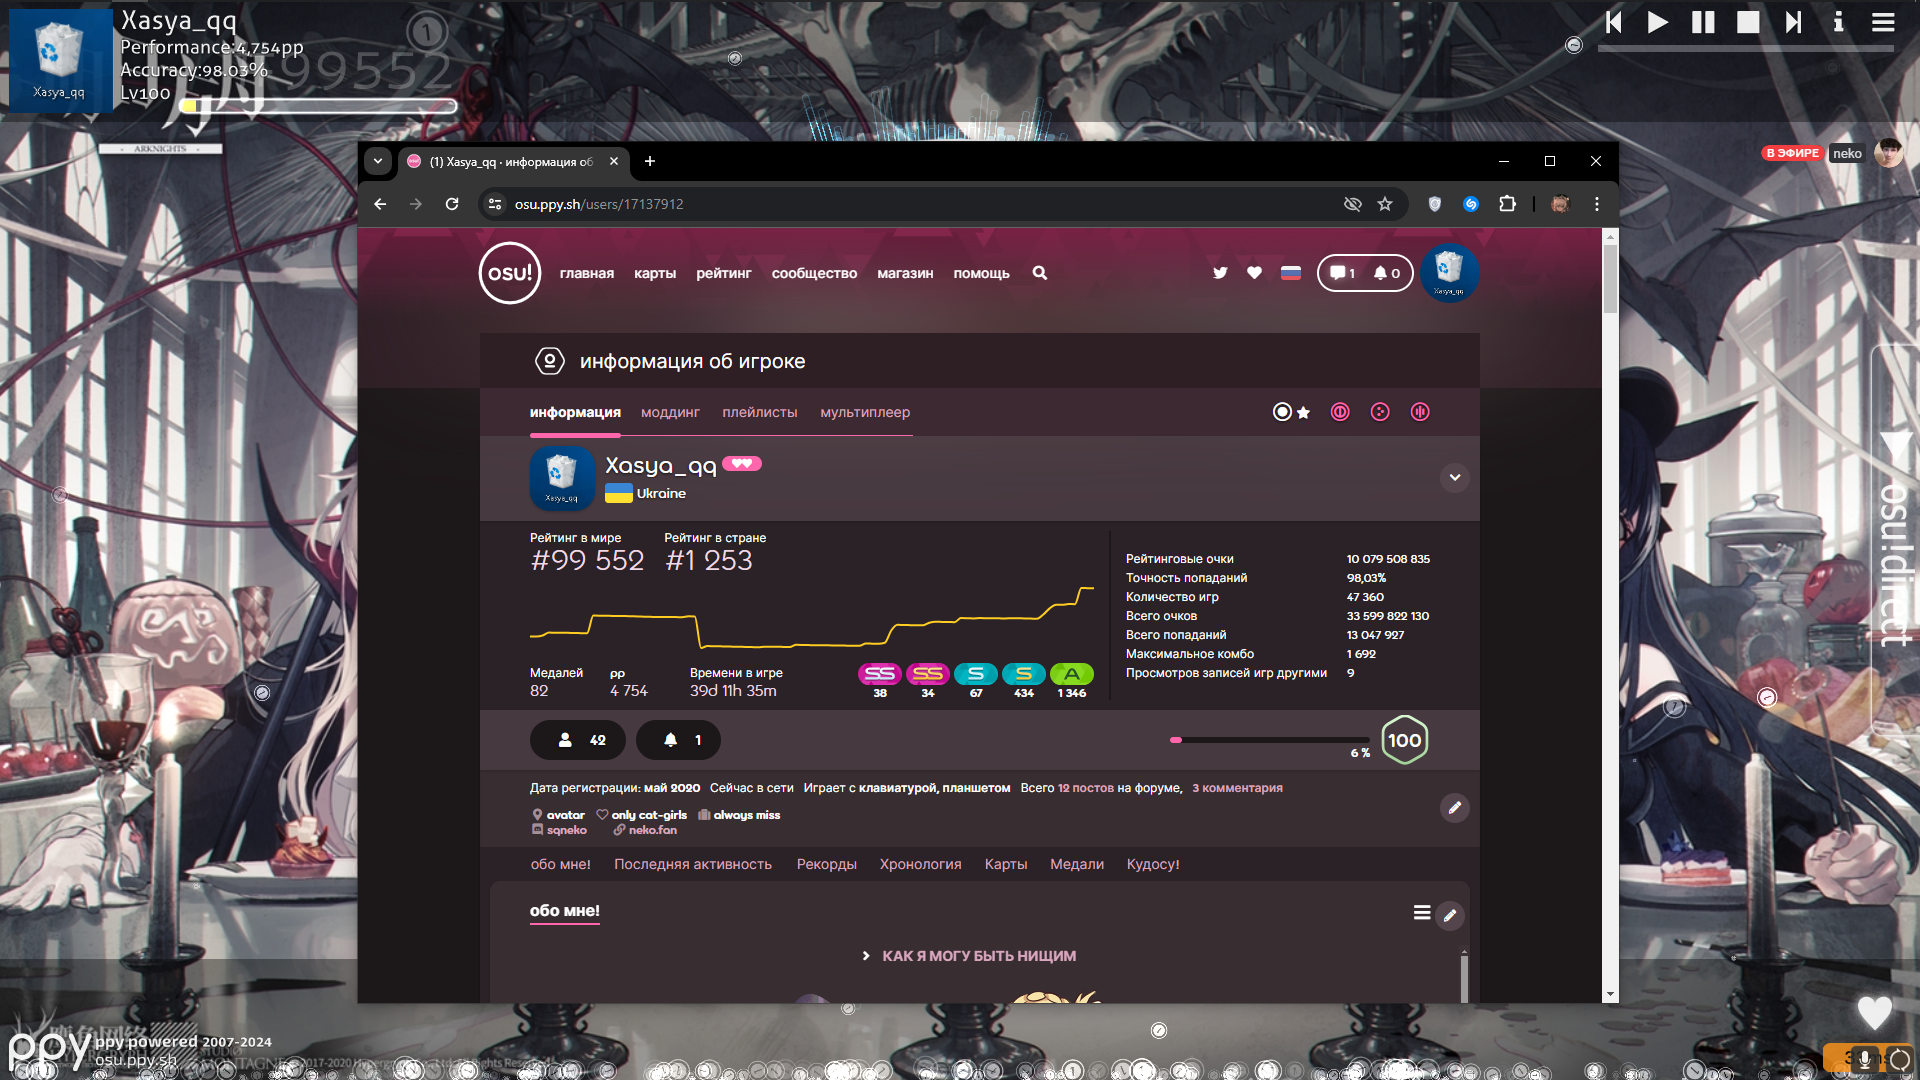
Task: Select the osu! standard mode radio
Action: click(x=1282, y=412)
